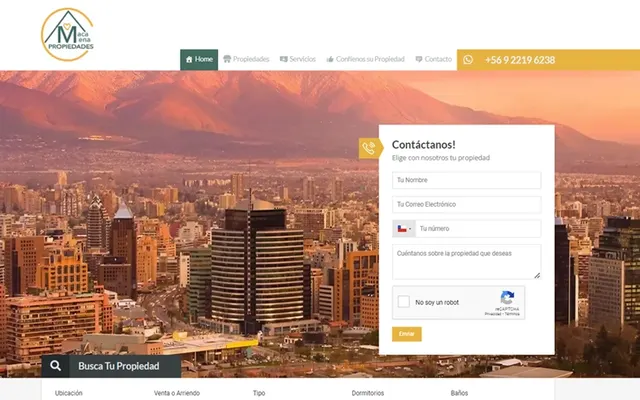Focus the Tu número phone field
Screen dimensions: 640x400
(x=478, y=229)
